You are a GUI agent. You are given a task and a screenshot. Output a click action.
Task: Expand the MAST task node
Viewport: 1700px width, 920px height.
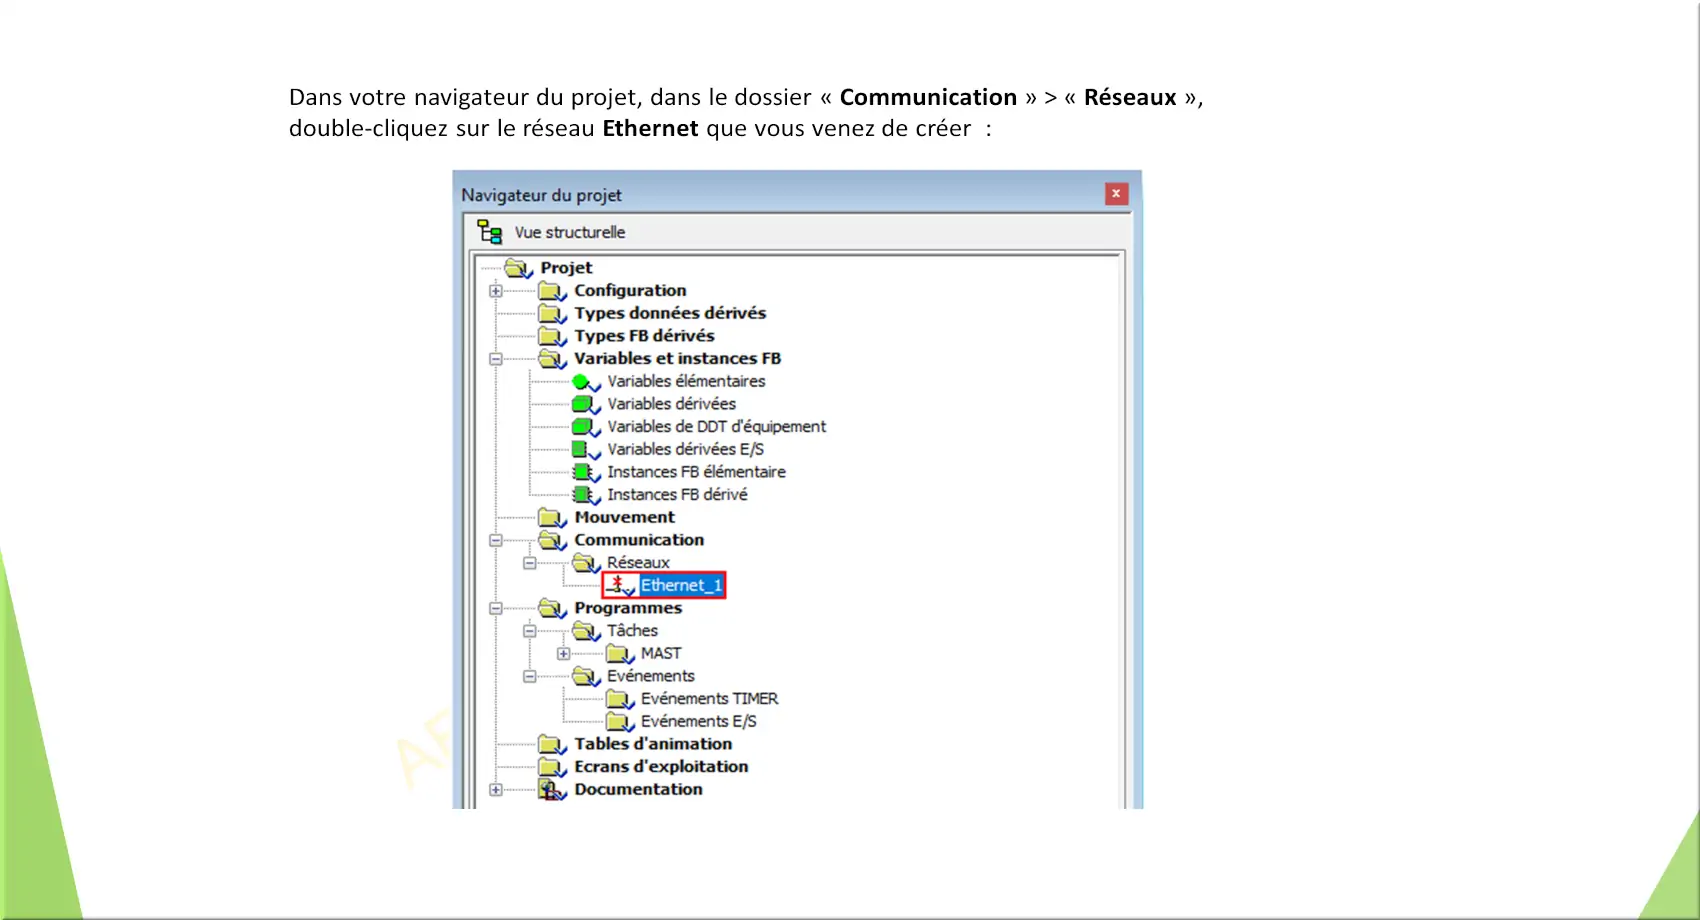coord(564,654)
